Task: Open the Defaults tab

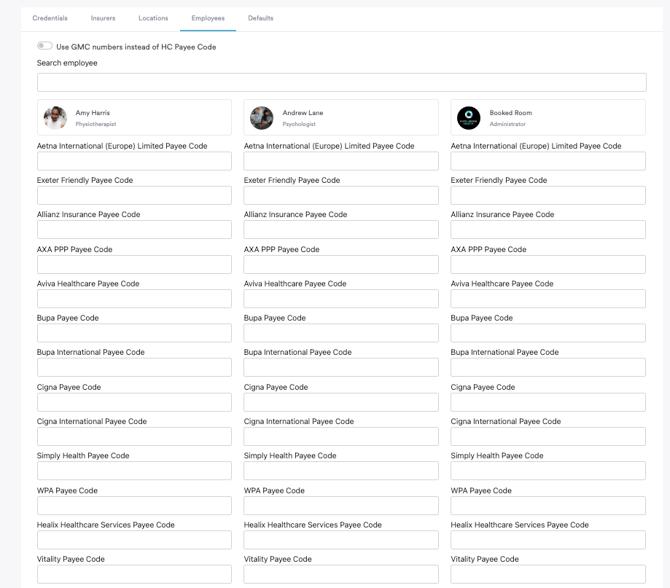Action: pos(260,18)
